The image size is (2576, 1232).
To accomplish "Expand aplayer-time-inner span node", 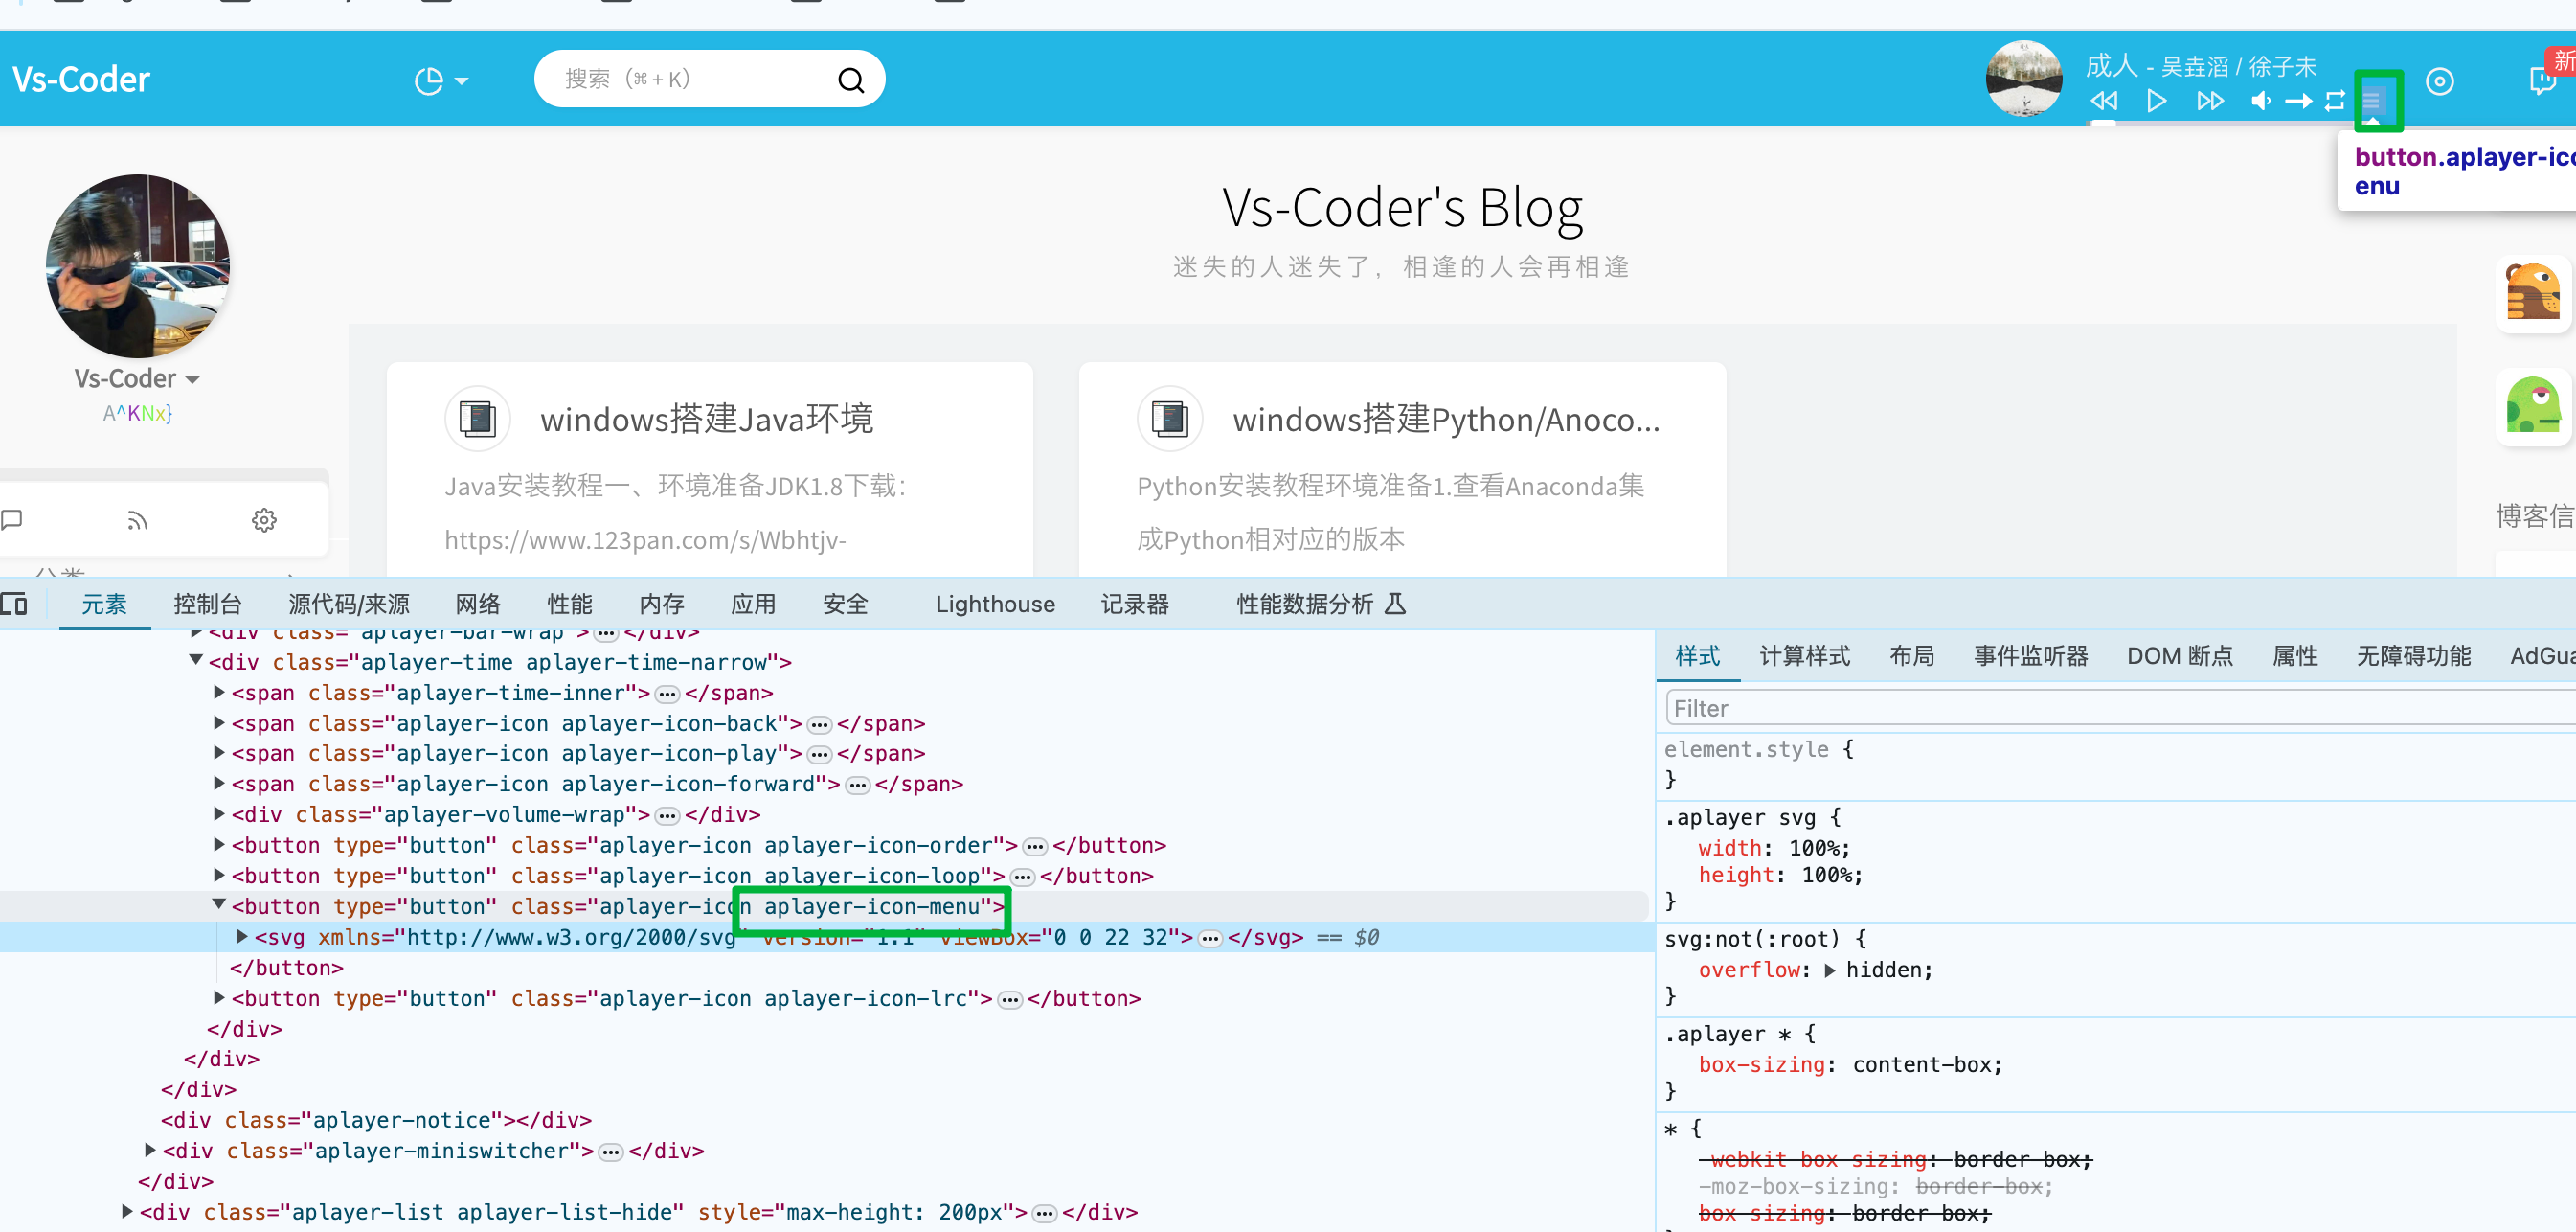I will pyautogui.click(x=219, y=692).
